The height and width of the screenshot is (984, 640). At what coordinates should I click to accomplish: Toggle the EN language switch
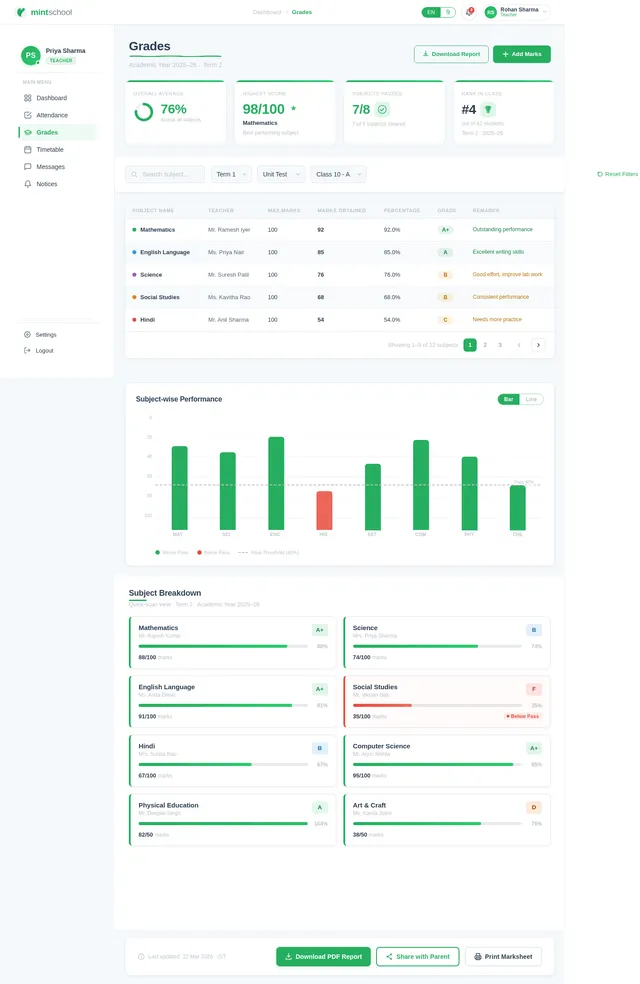431,12
